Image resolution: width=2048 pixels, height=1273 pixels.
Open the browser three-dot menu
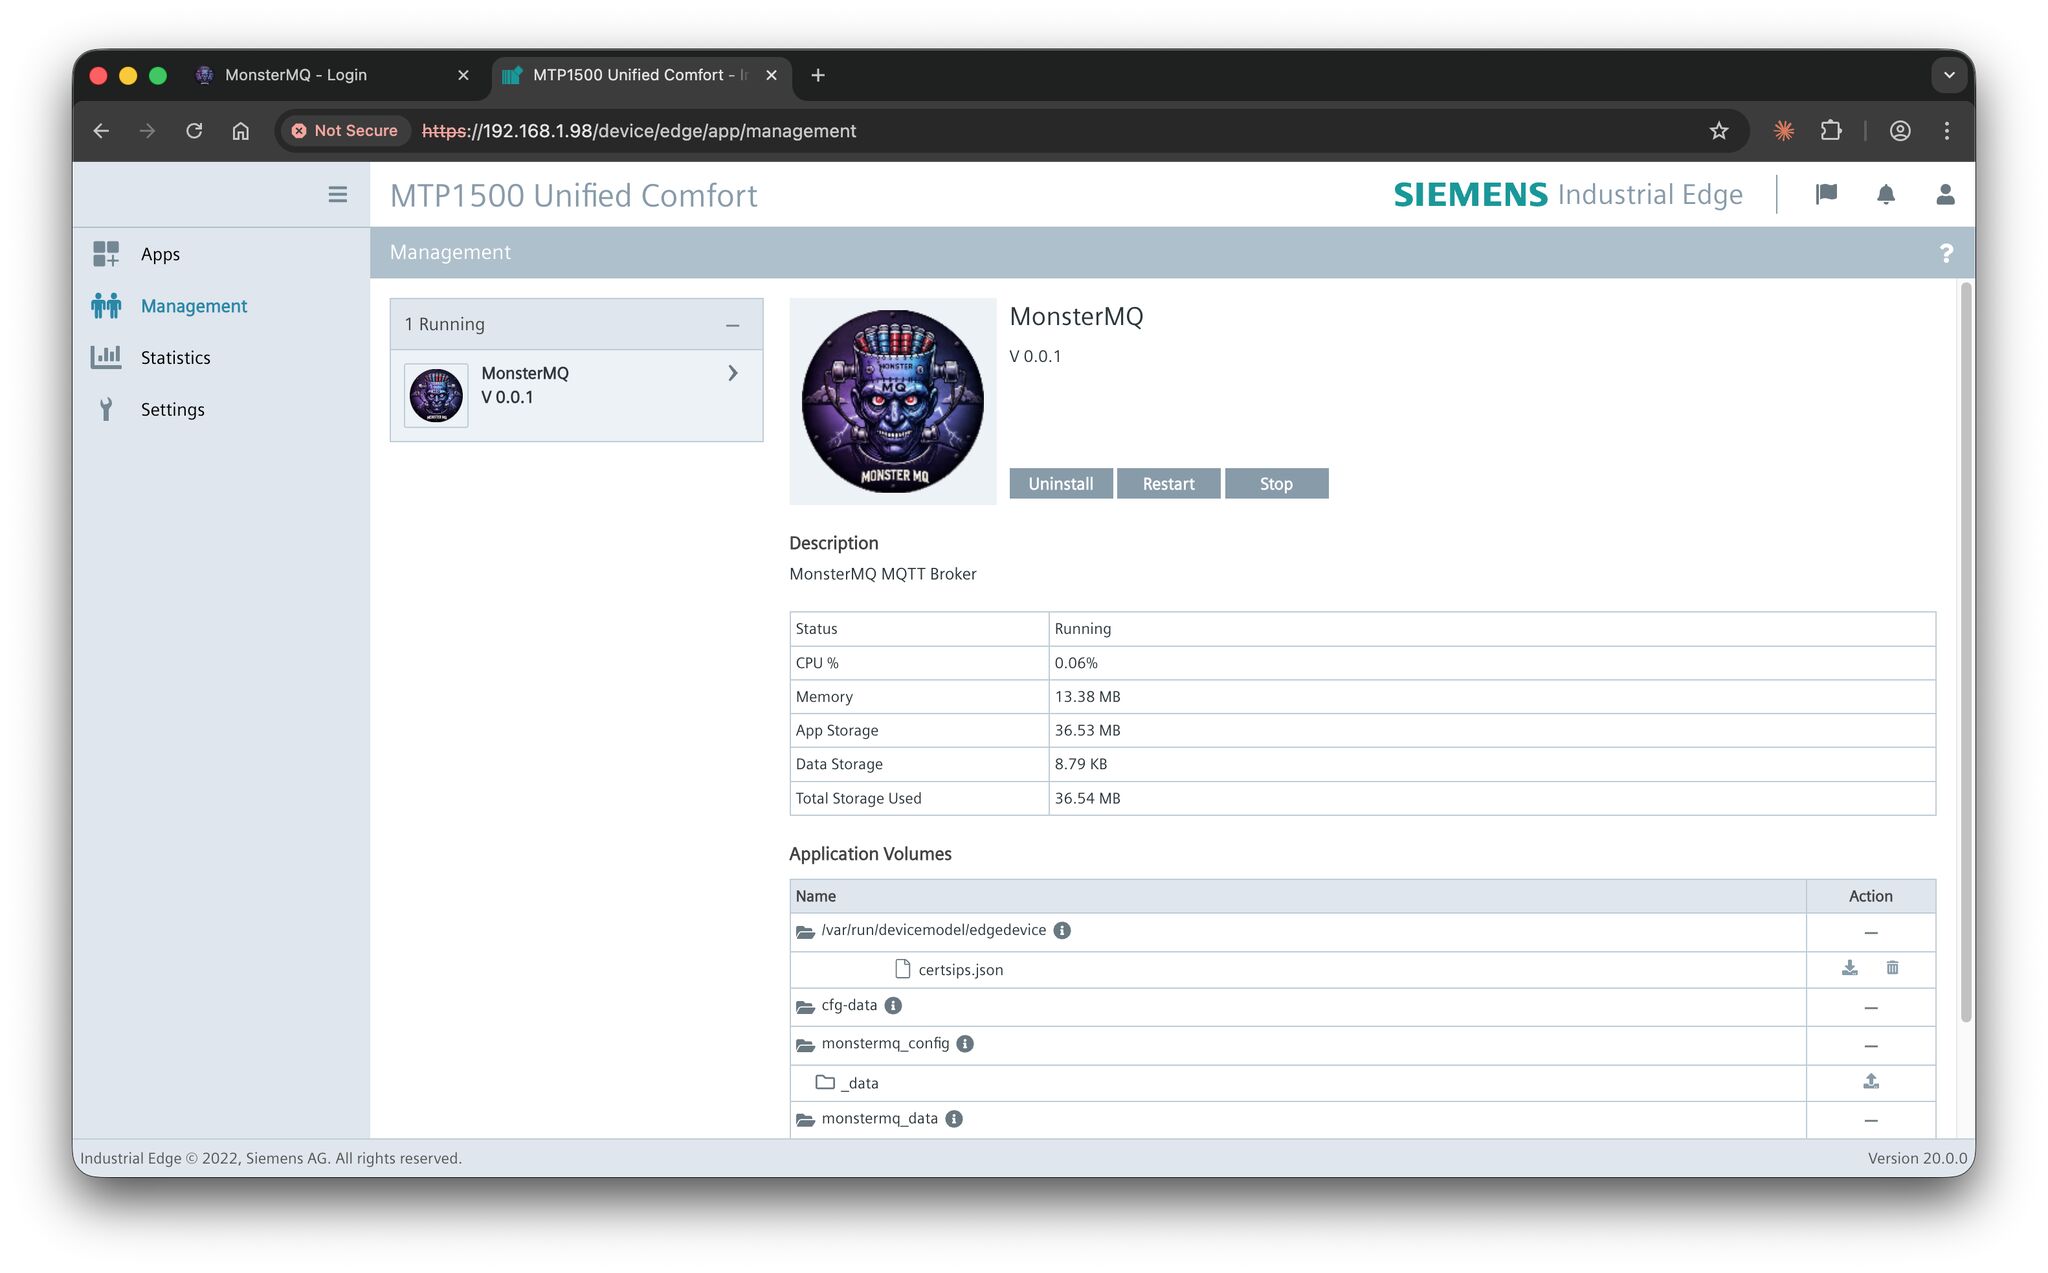(1947, 131)
